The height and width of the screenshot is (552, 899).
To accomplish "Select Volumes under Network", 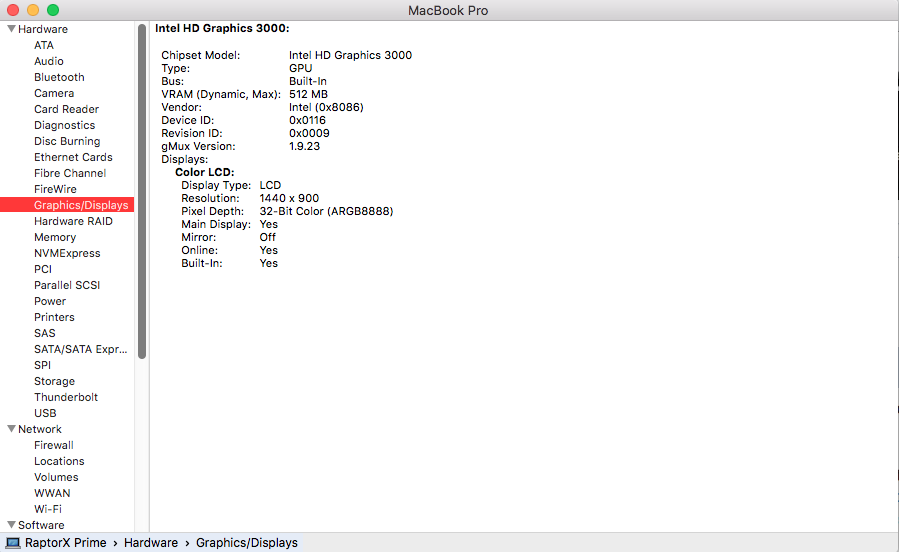I will pos(56,477).
